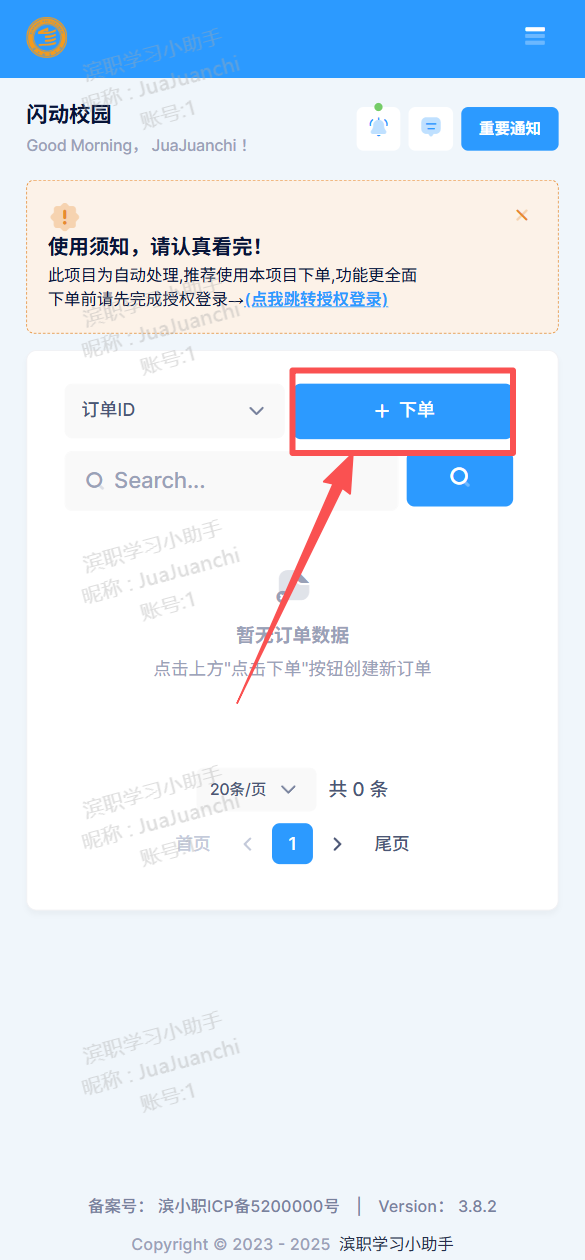This screenshot has width=585, height=1260.
Task: Open the 20条/页 page size dropdown
Action: click(254, 789)
